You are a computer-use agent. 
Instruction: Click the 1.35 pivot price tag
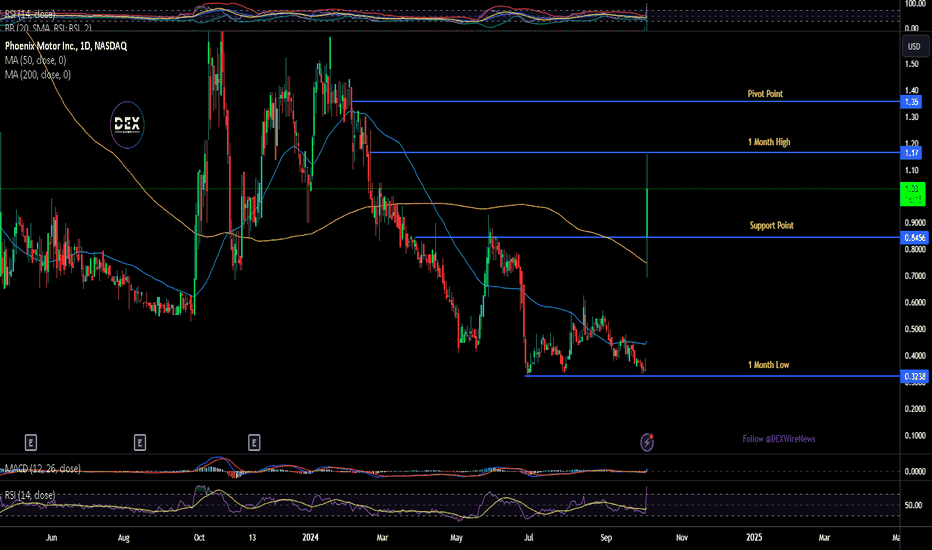(x=912, y=102)
